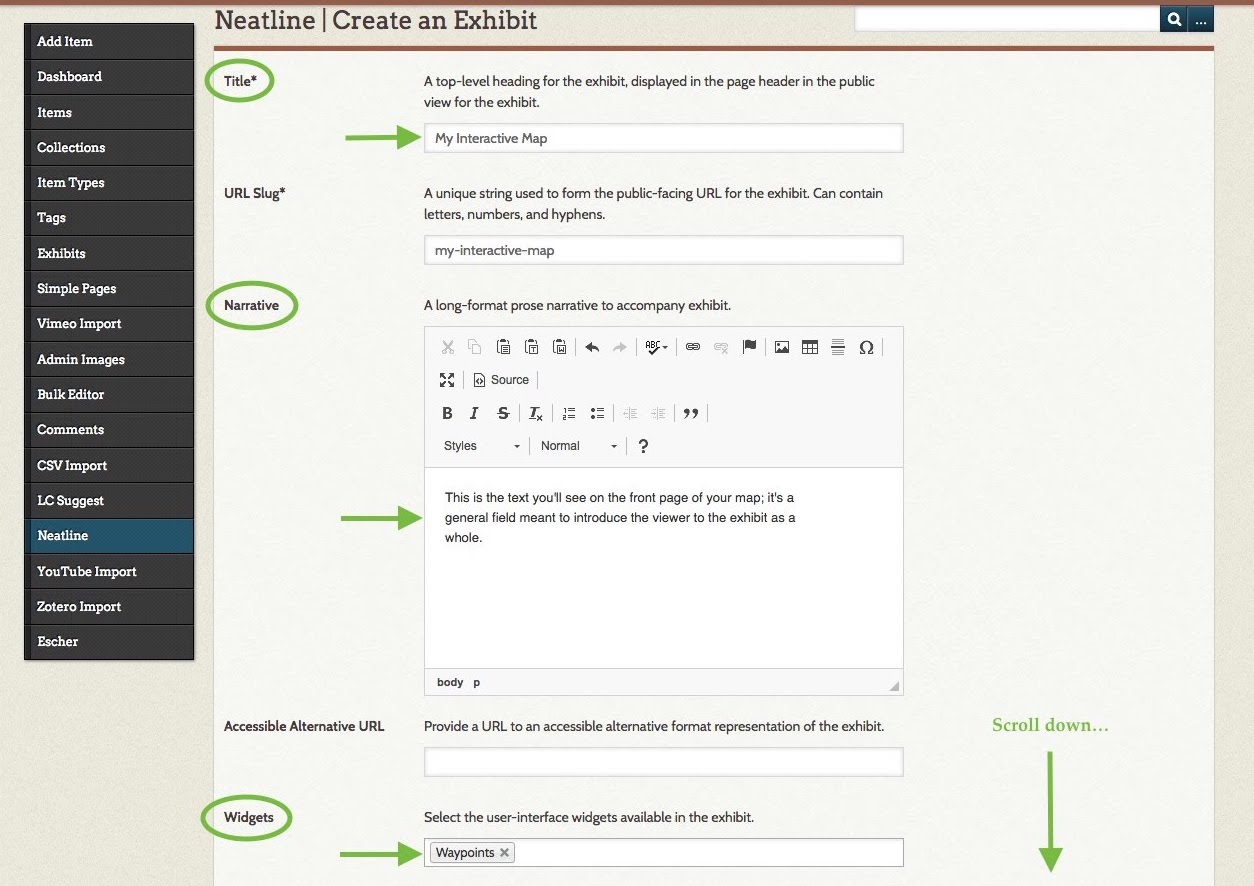This screenshot has width=1254, height=886.
Task: Switch the editor to Source view
Action: tap(501, 380)
